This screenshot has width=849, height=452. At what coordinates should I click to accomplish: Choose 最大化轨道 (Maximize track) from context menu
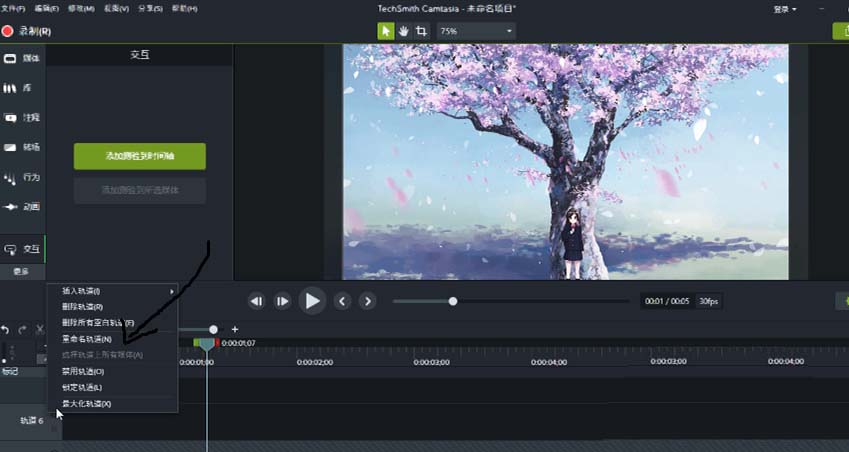click(x=113, y=404)
